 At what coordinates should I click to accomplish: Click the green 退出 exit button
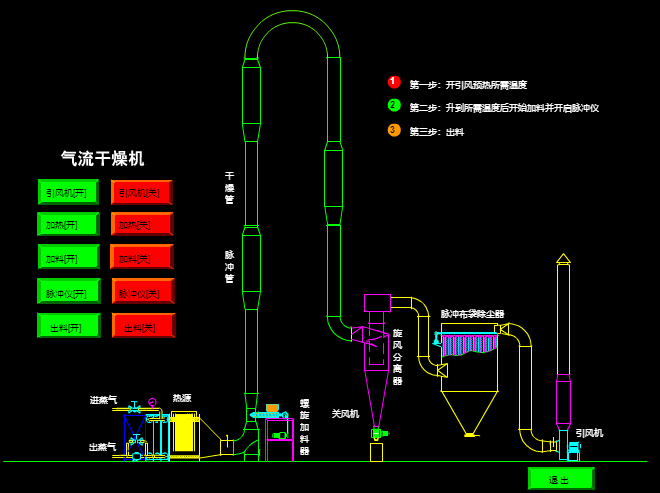coord(561,478)
